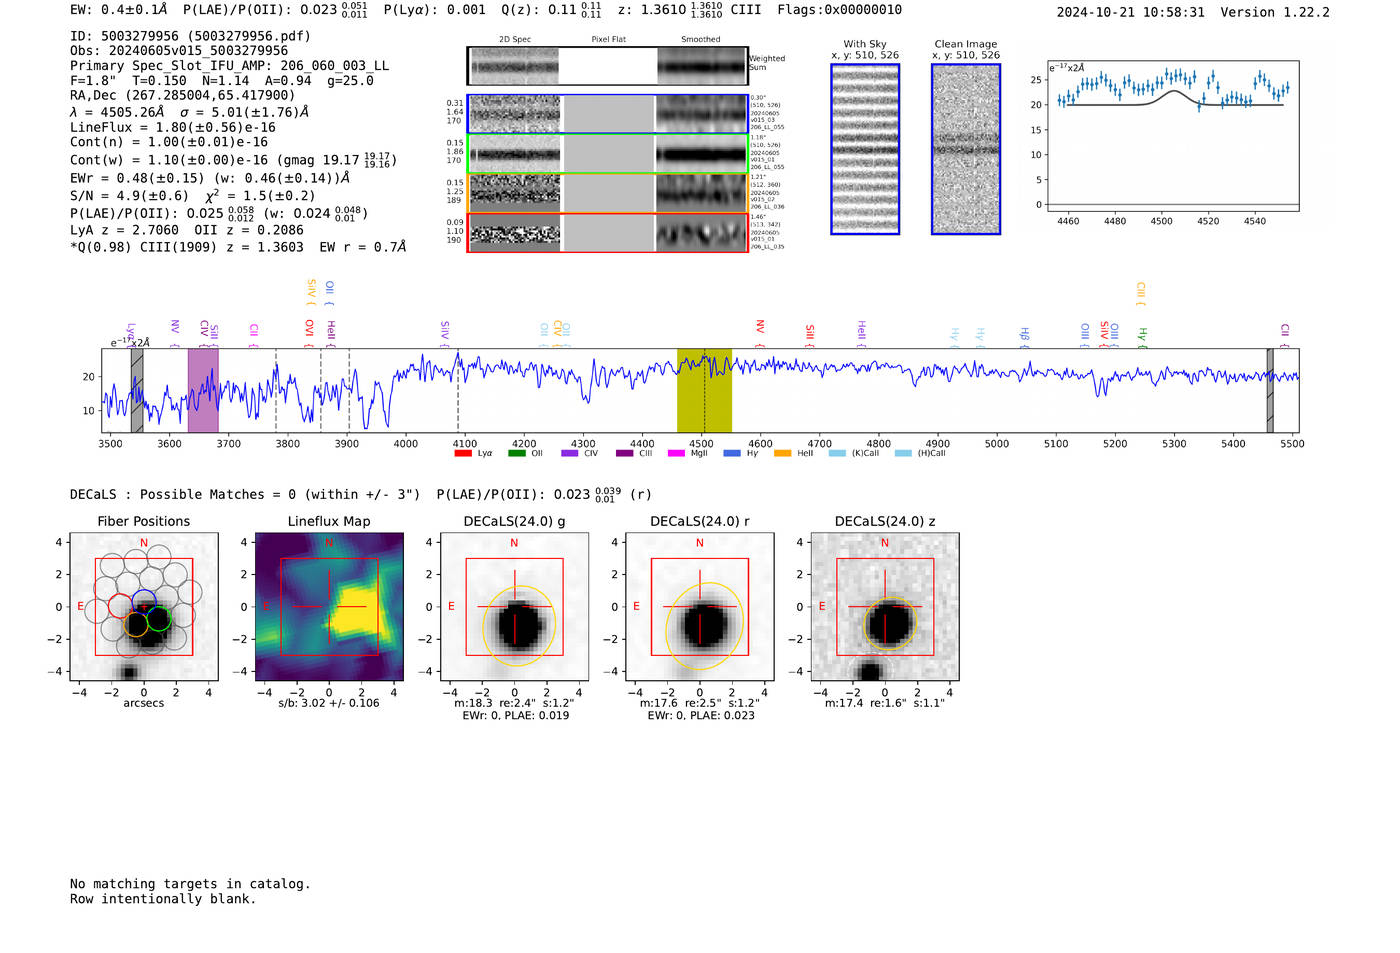Select the *Q(0.98) CIII(1909) solution line

(238, 247)
